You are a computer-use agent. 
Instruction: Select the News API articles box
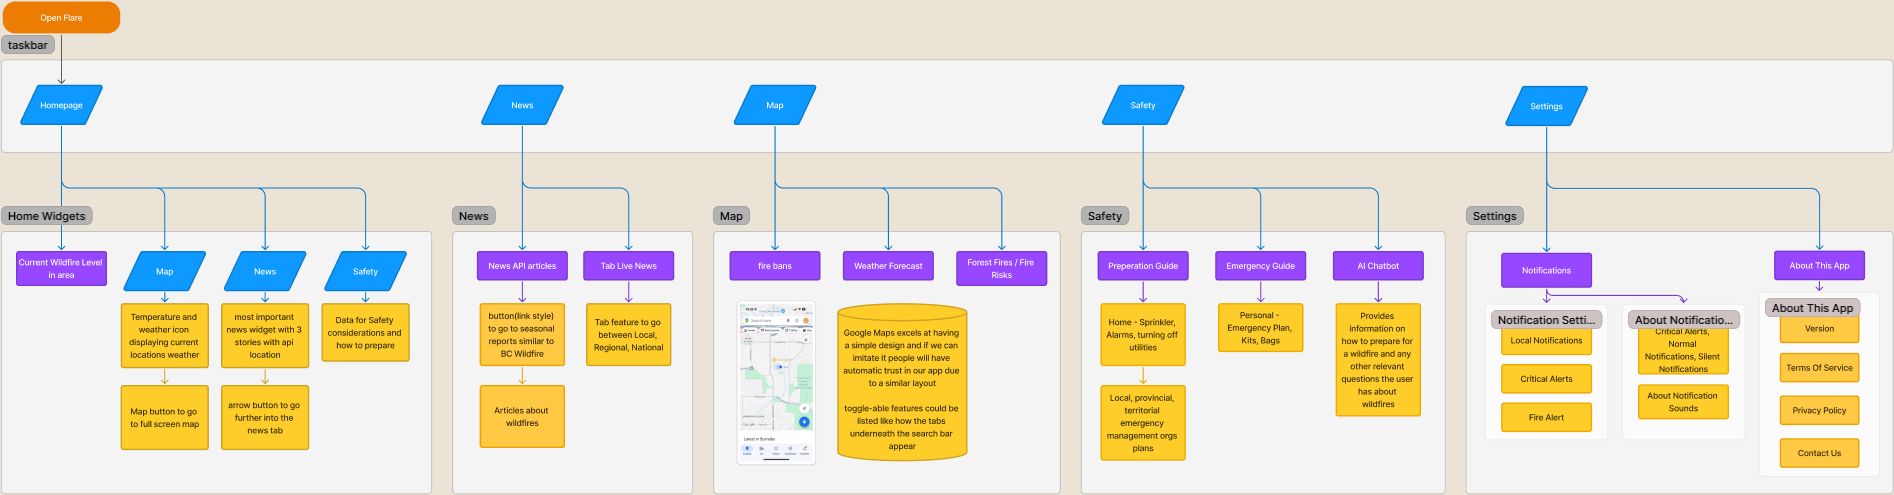click(x=522, y=266)
